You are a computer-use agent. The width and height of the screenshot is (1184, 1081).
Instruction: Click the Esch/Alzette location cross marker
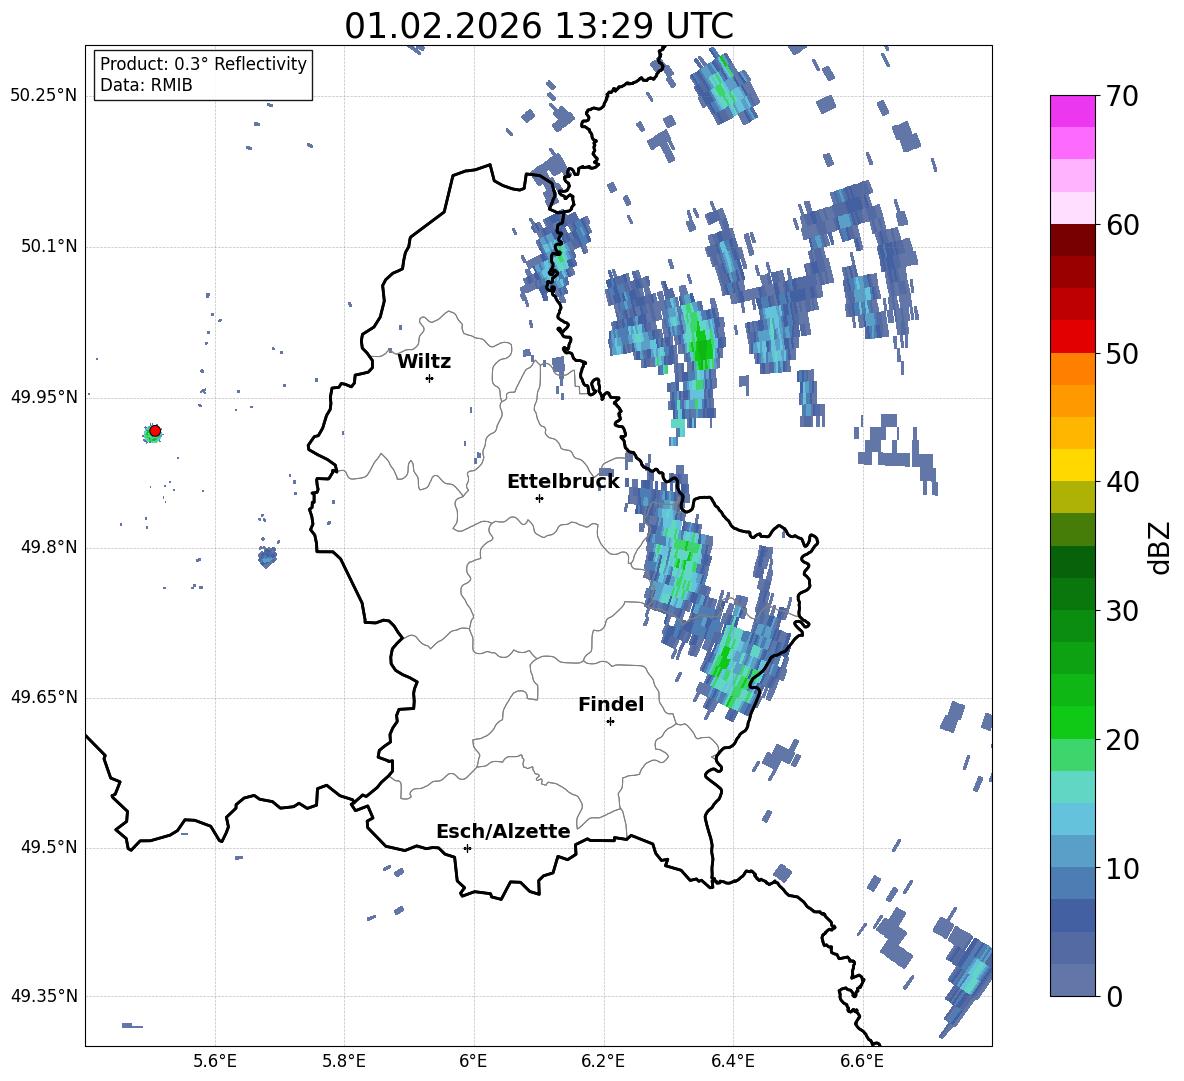[x=467, y=848]
